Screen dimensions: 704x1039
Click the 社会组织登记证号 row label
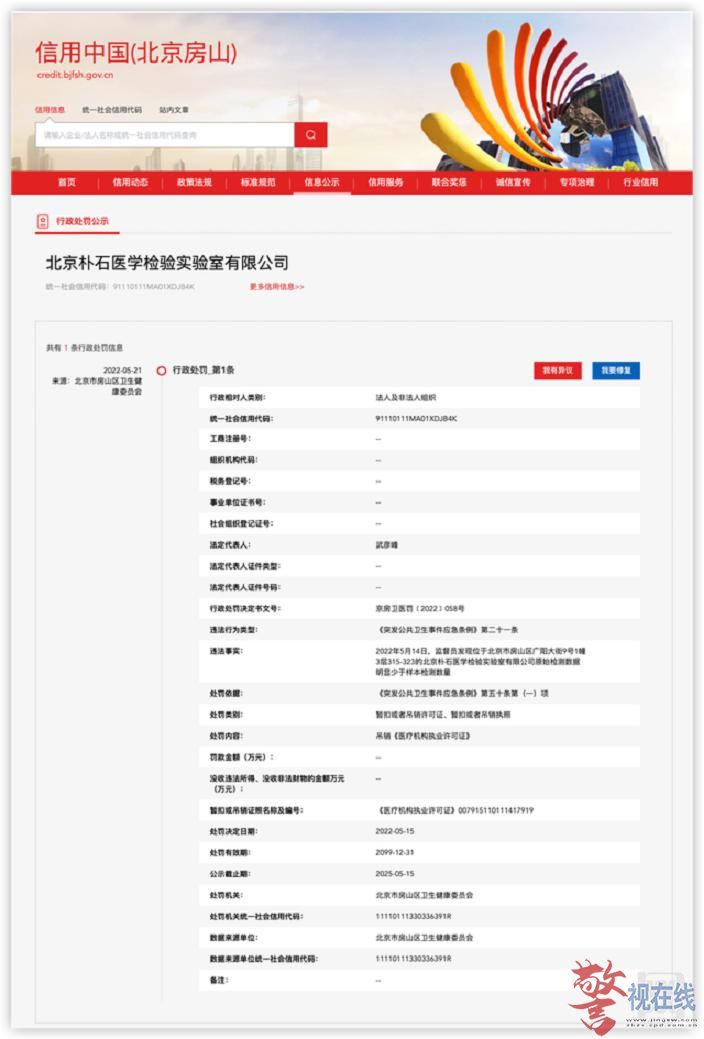tap(241, 523)
